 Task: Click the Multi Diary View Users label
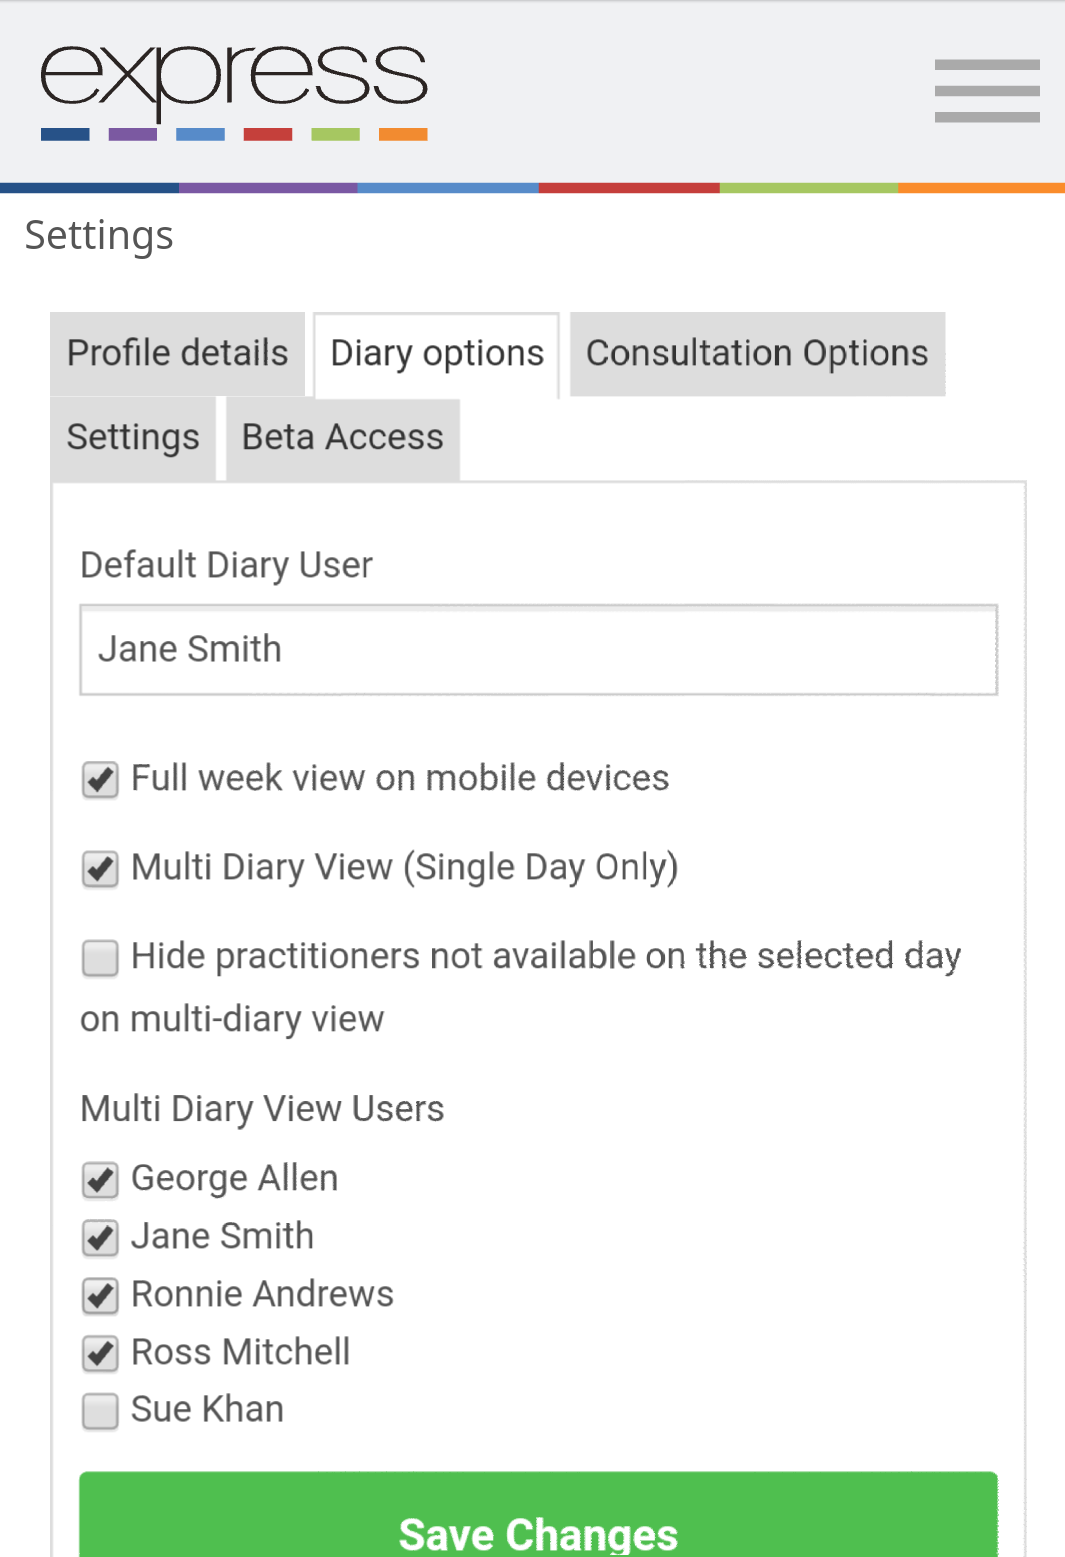click(262, 1109)
